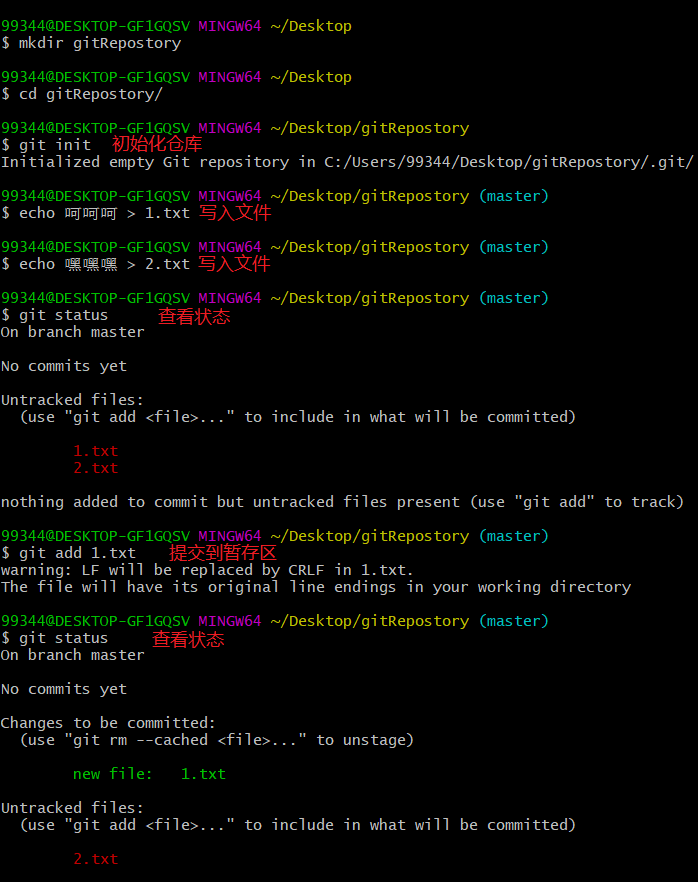Click the red 1.txt in the first untracked list
This screenshot has height=882, width=698.
(x=95, y=451)
